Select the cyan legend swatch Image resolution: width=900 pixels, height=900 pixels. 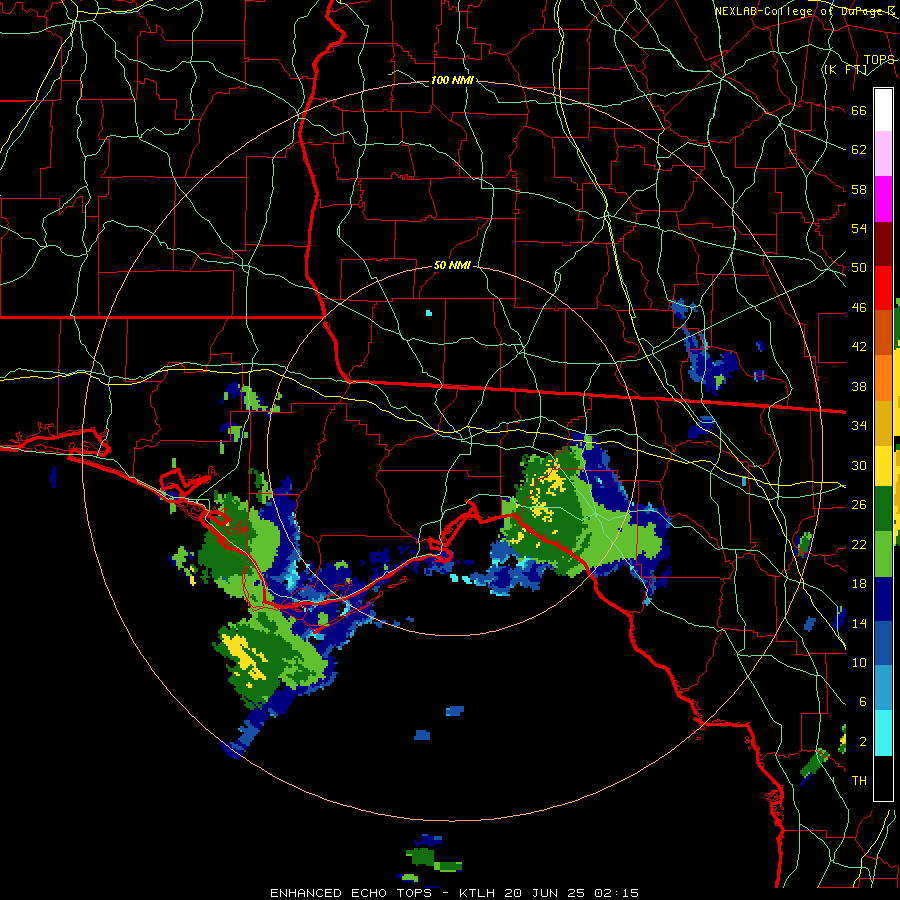(x=883, y=733)
